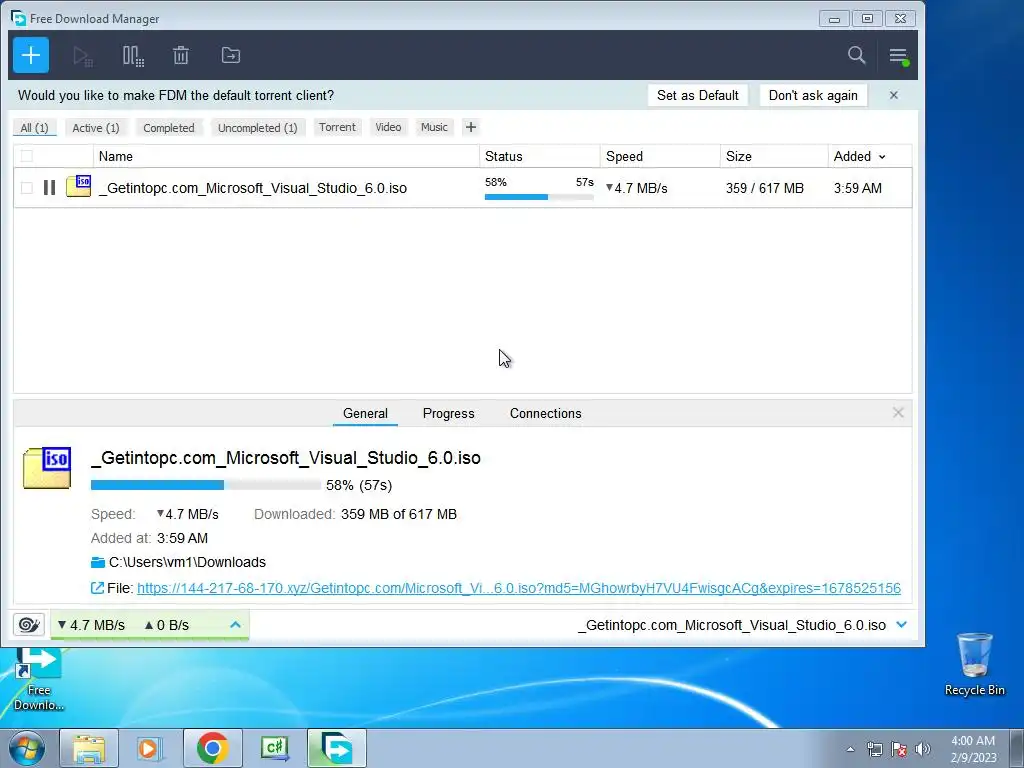1024x768 pixels.
Task: Select the Torrent filter tab
Action: (337, 127)
